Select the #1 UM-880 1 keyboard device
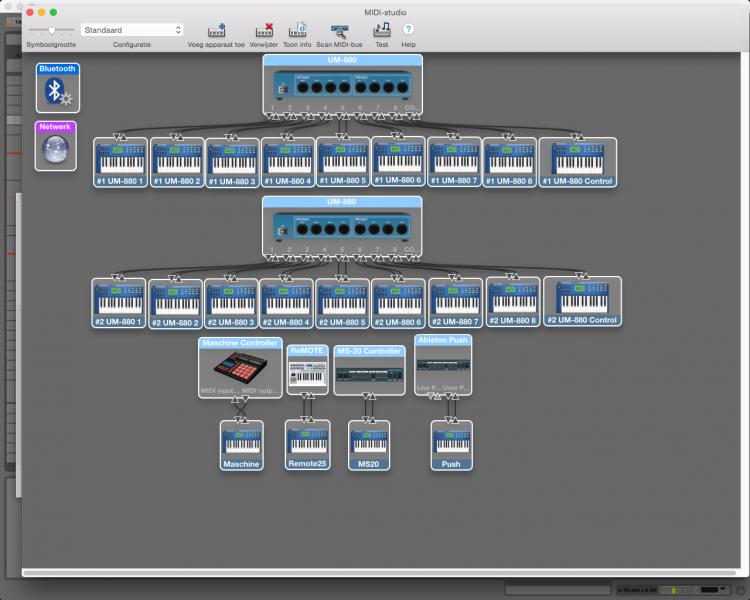This screenshot has width=750, height=600. [121, 163]
